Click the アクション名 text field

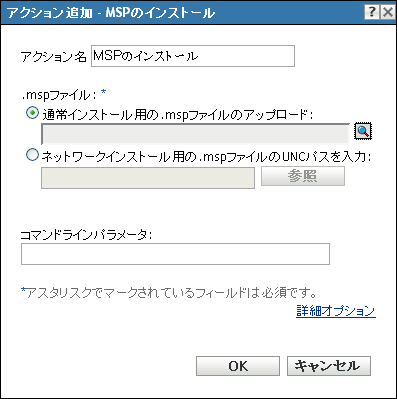193,56
